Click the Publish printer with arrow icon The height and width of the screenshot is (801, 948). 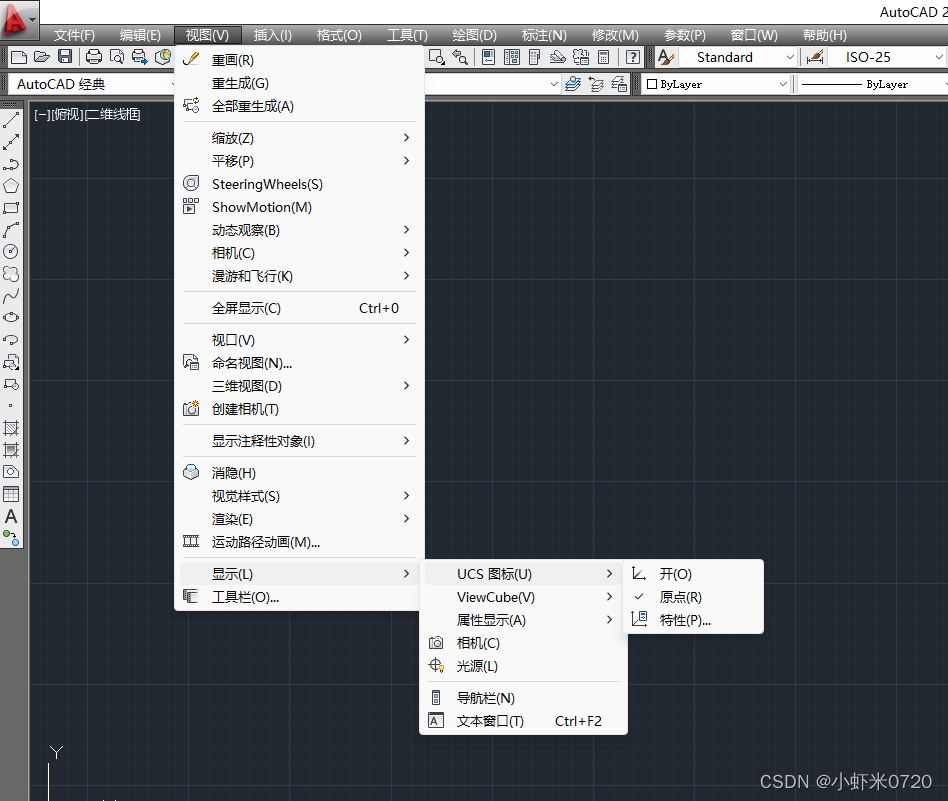140,57
